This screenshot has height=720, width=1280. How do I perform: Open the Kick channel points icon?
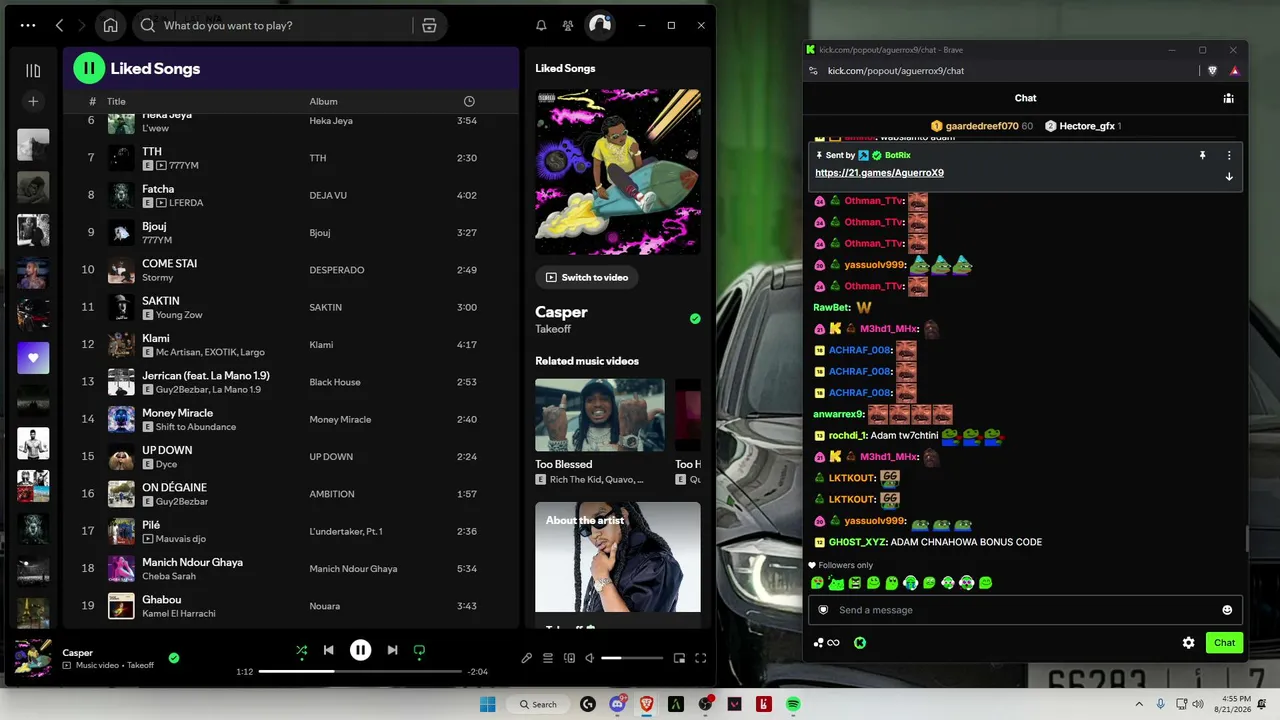click(859, 643)
